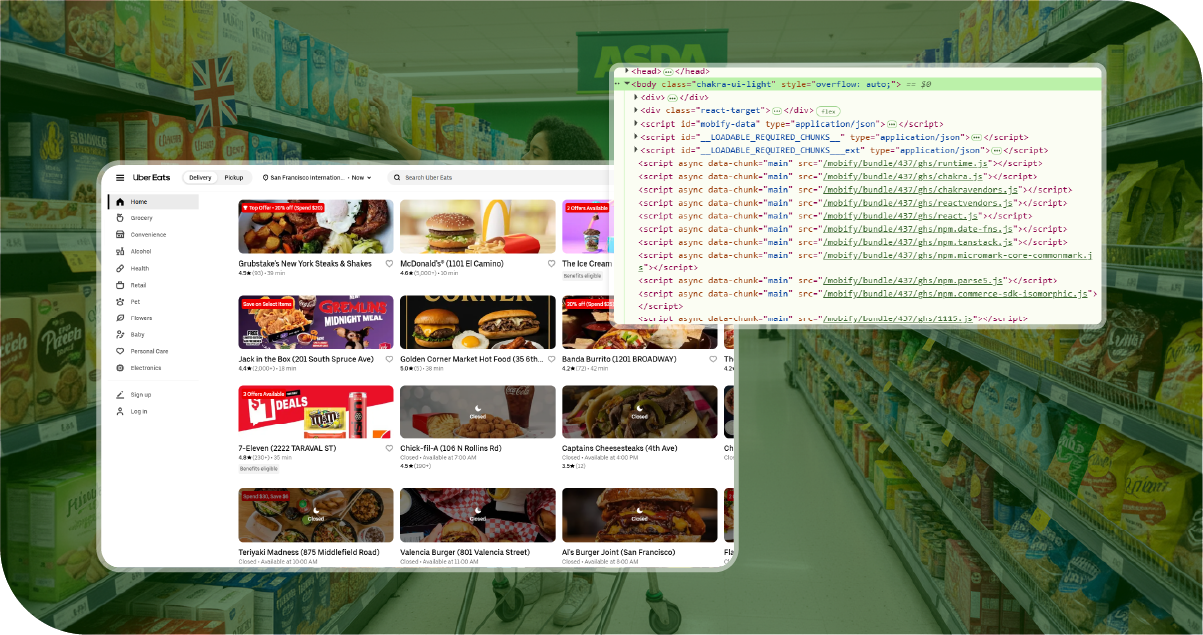Select the Electronics category icon

118,368
